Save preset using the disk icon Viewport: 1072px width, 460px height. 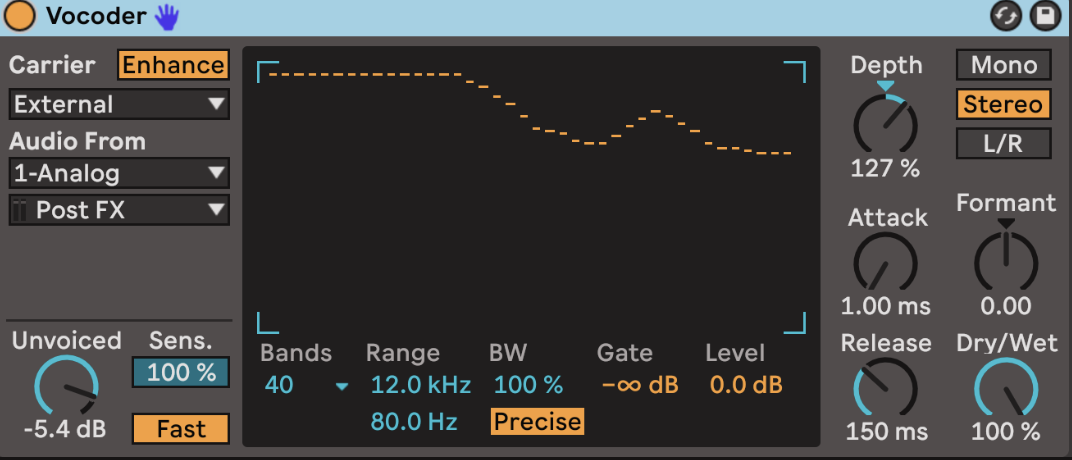1046,16
